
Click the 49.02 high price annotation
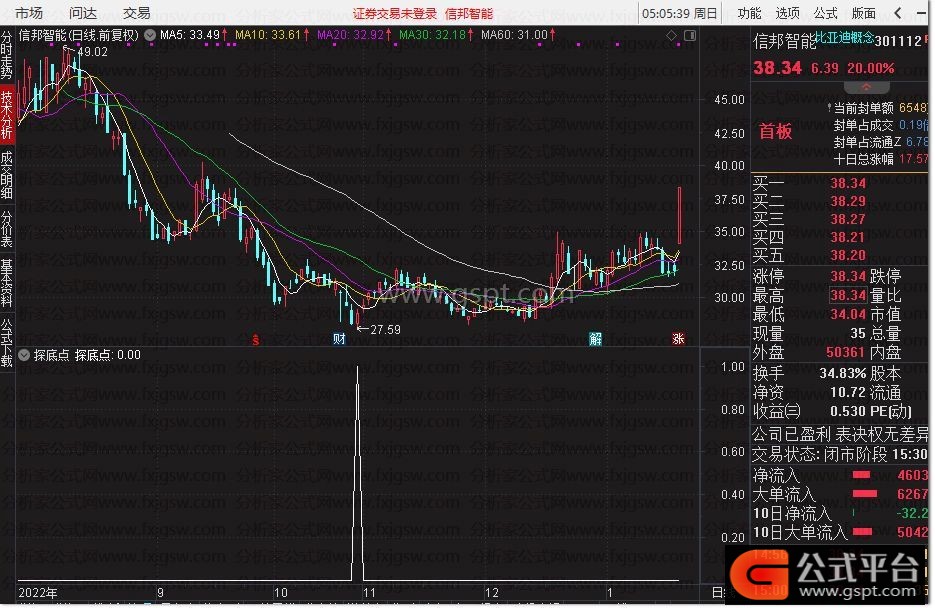[x=93, y=52]
